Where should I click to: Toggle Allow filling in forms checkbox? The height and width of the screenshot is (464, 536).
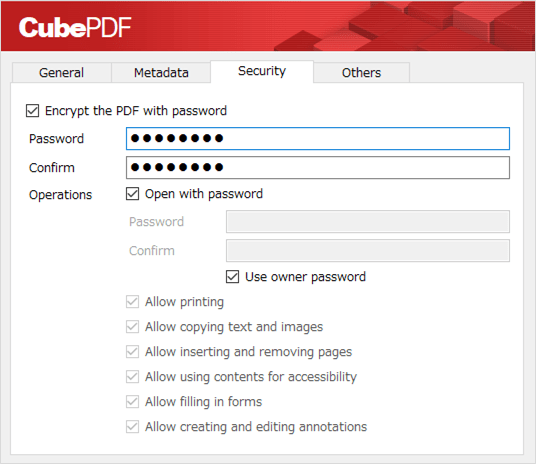pos(133,402)
